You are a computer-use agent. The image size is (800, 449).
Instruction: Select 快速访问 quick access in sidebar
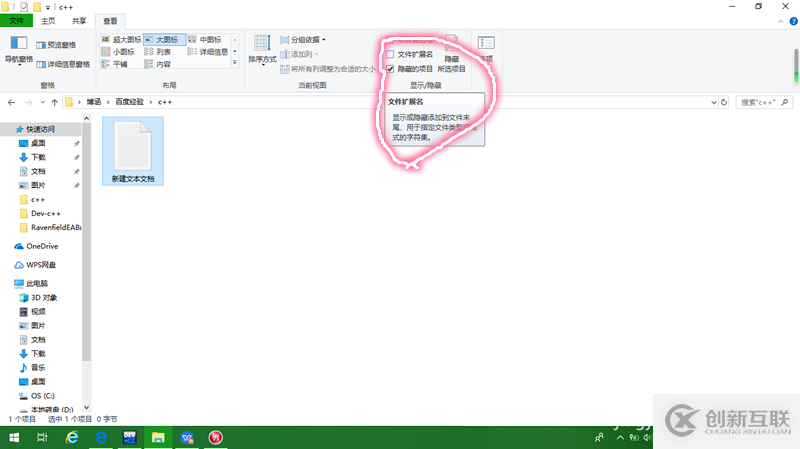click(40, 129)
